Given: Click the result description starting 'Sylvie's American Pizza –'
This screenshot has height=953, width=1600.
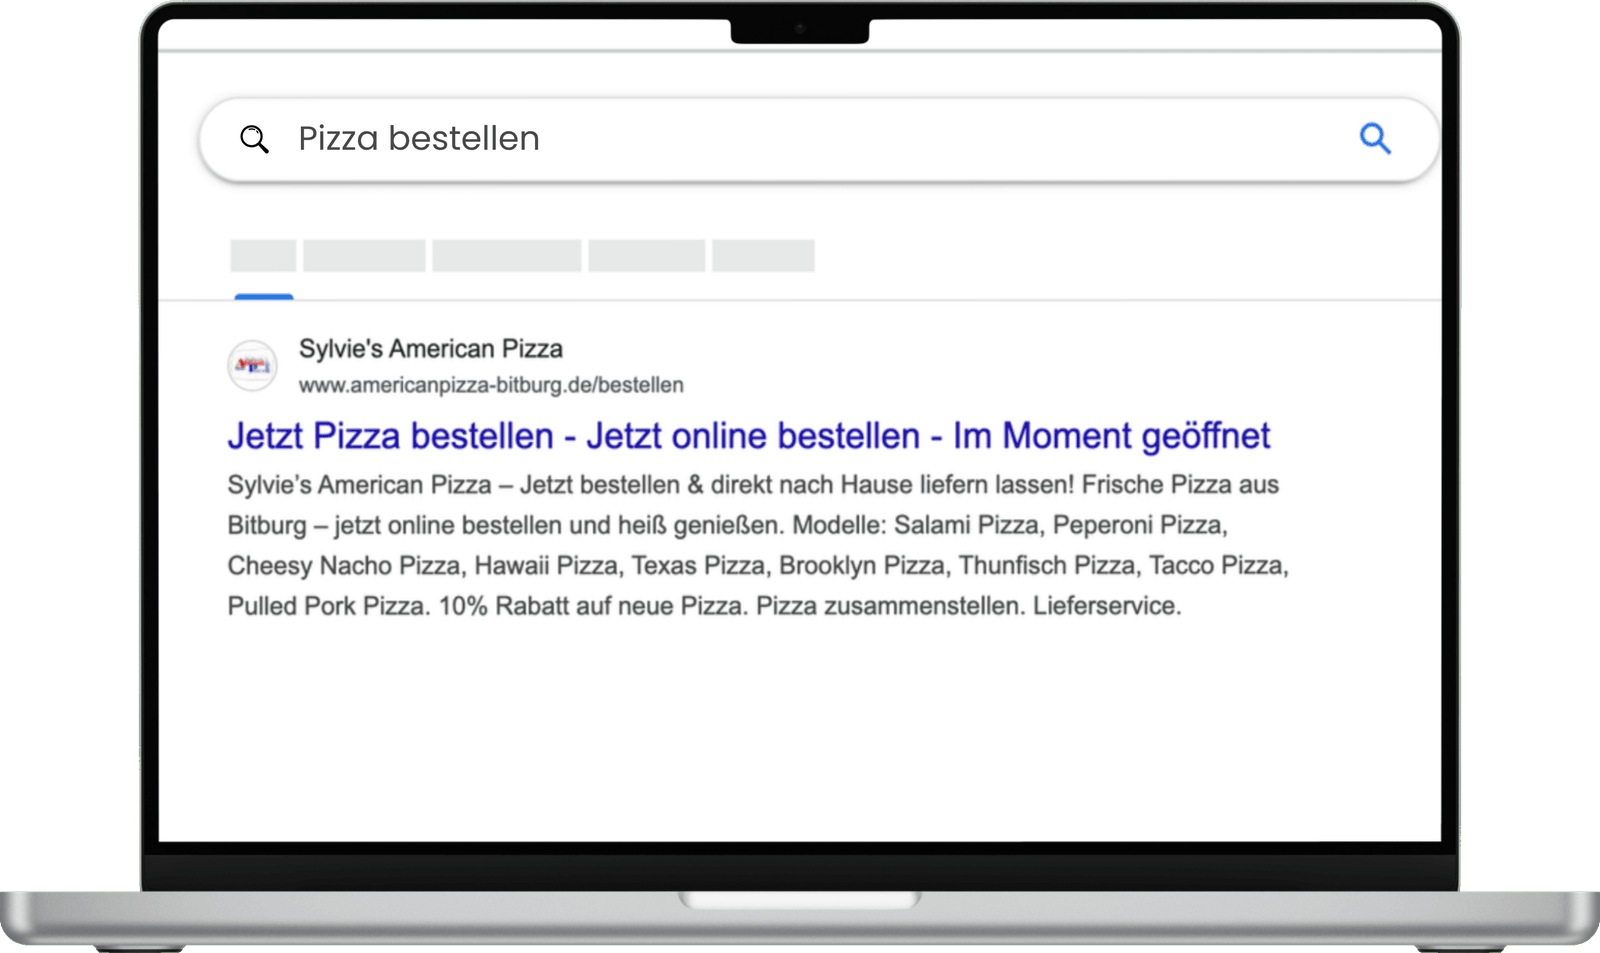Looking at the screenshot, I should tap(758, 545).
